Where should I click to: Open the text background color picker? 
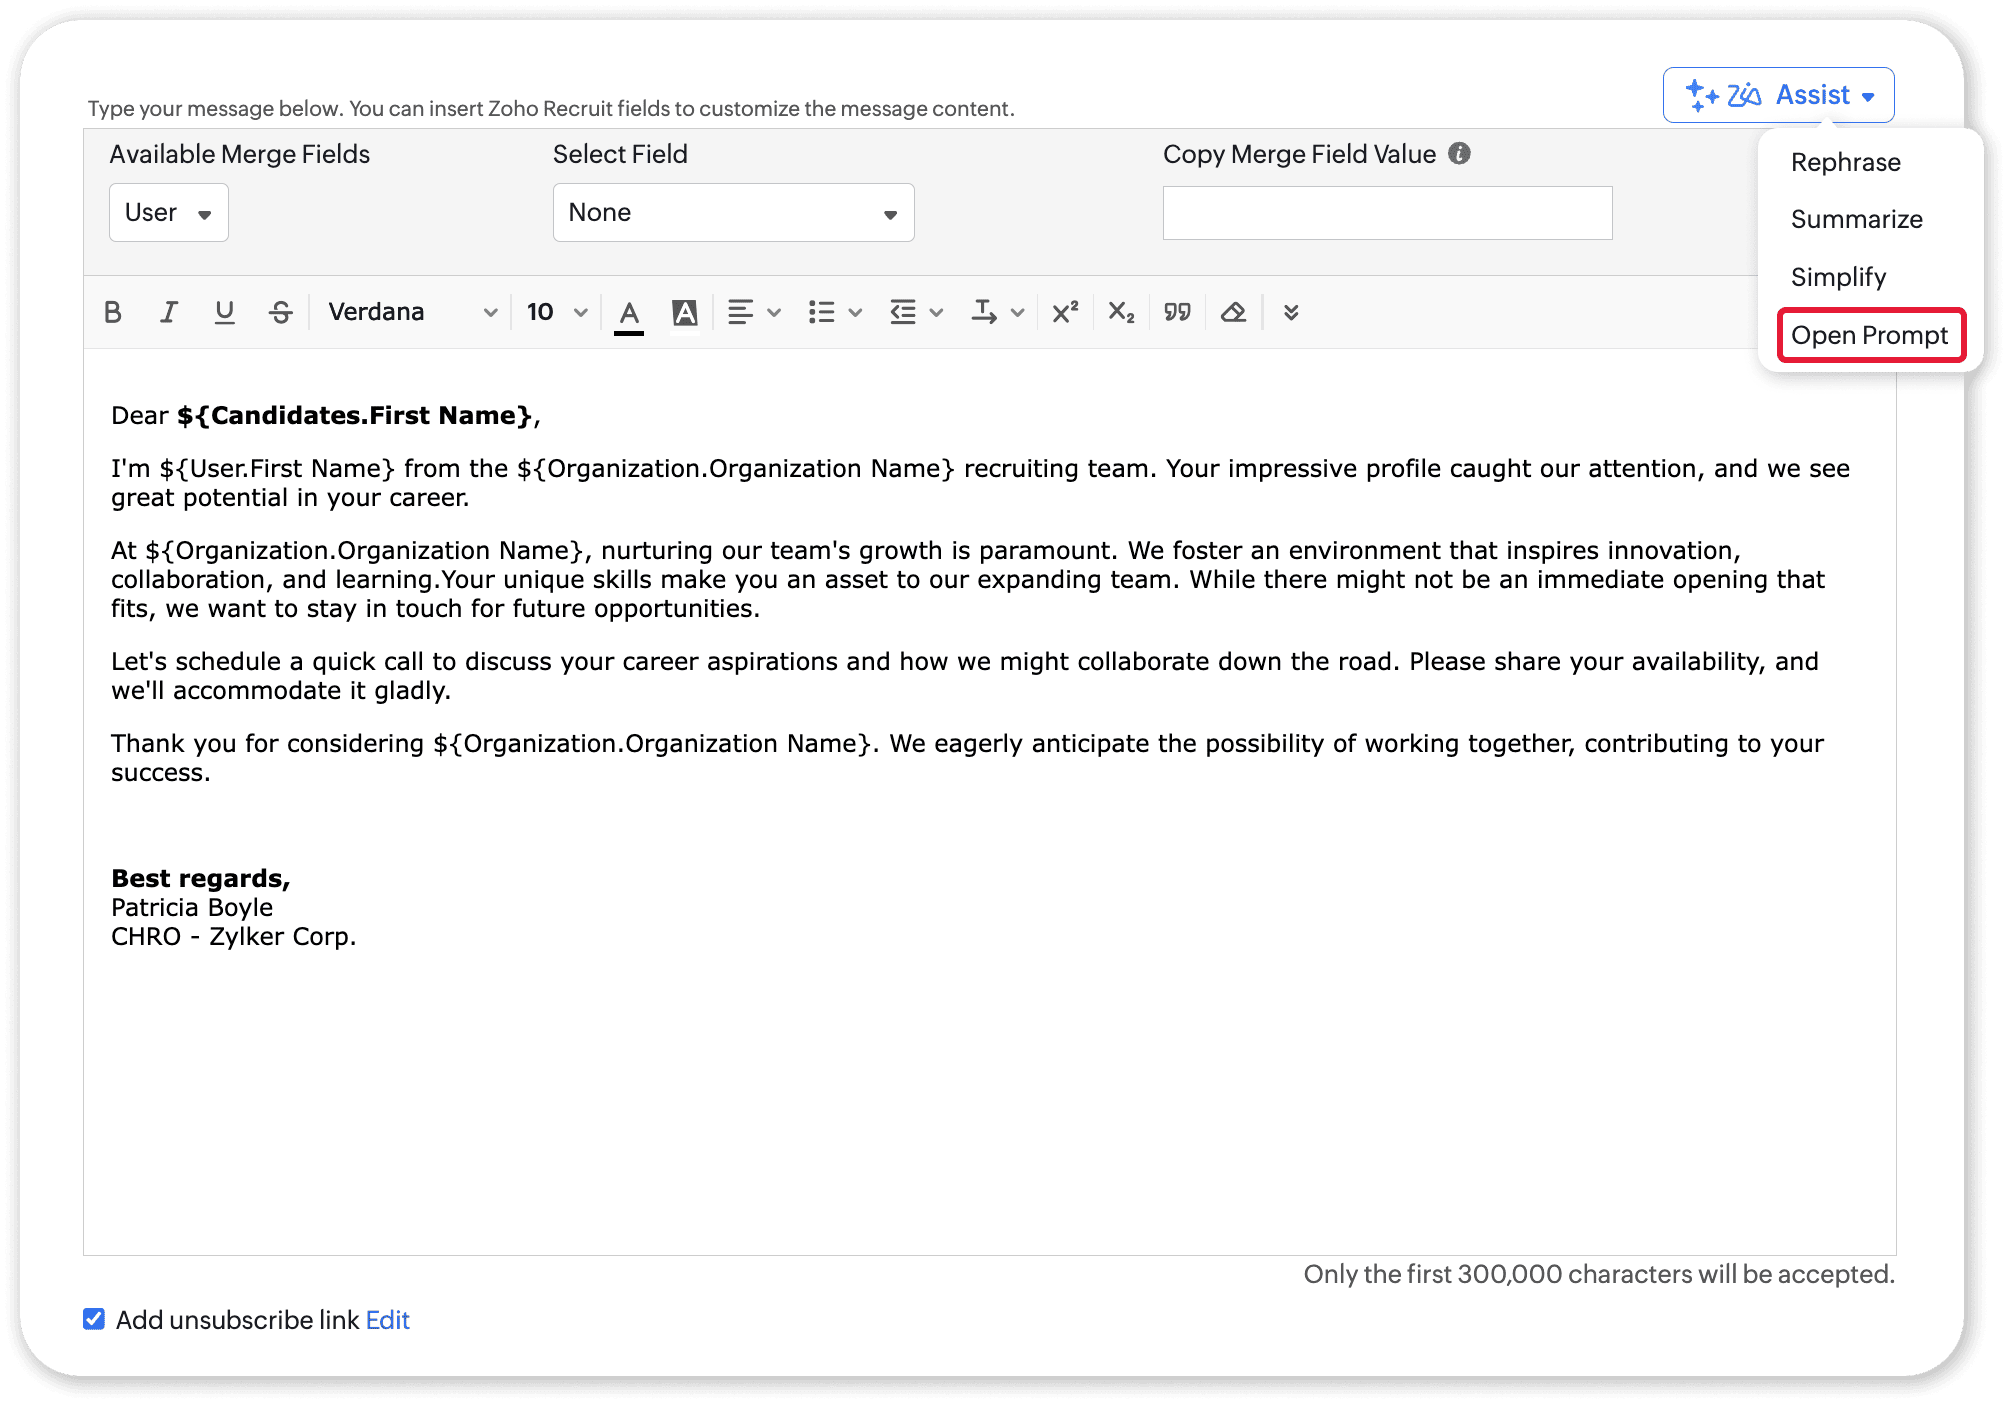click(x=685, y=313)
